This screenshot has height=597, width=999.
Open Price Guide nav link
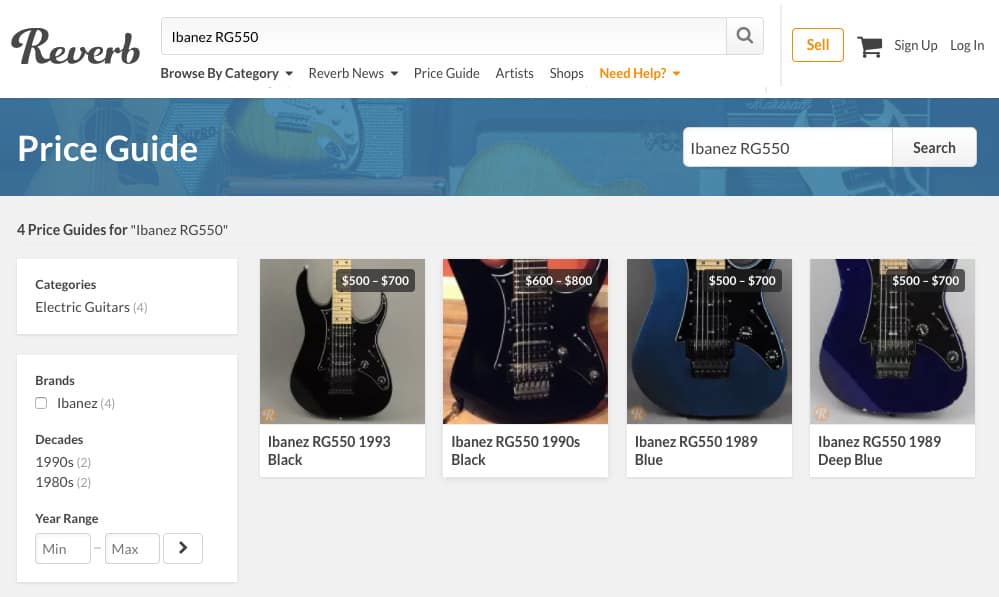pos(447,73)
